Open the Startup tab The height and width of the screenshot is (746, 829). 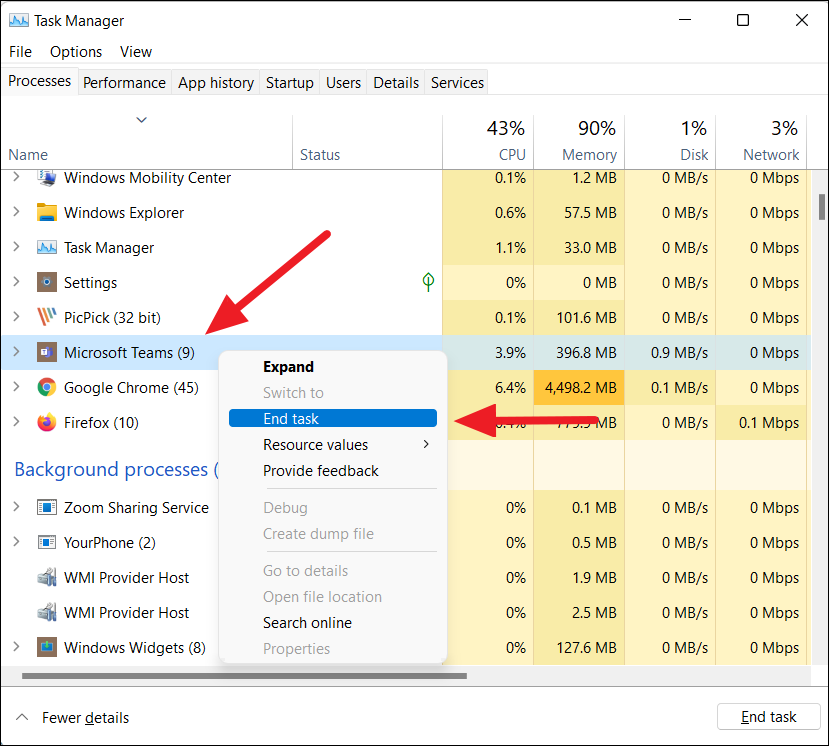pos(290,82)
